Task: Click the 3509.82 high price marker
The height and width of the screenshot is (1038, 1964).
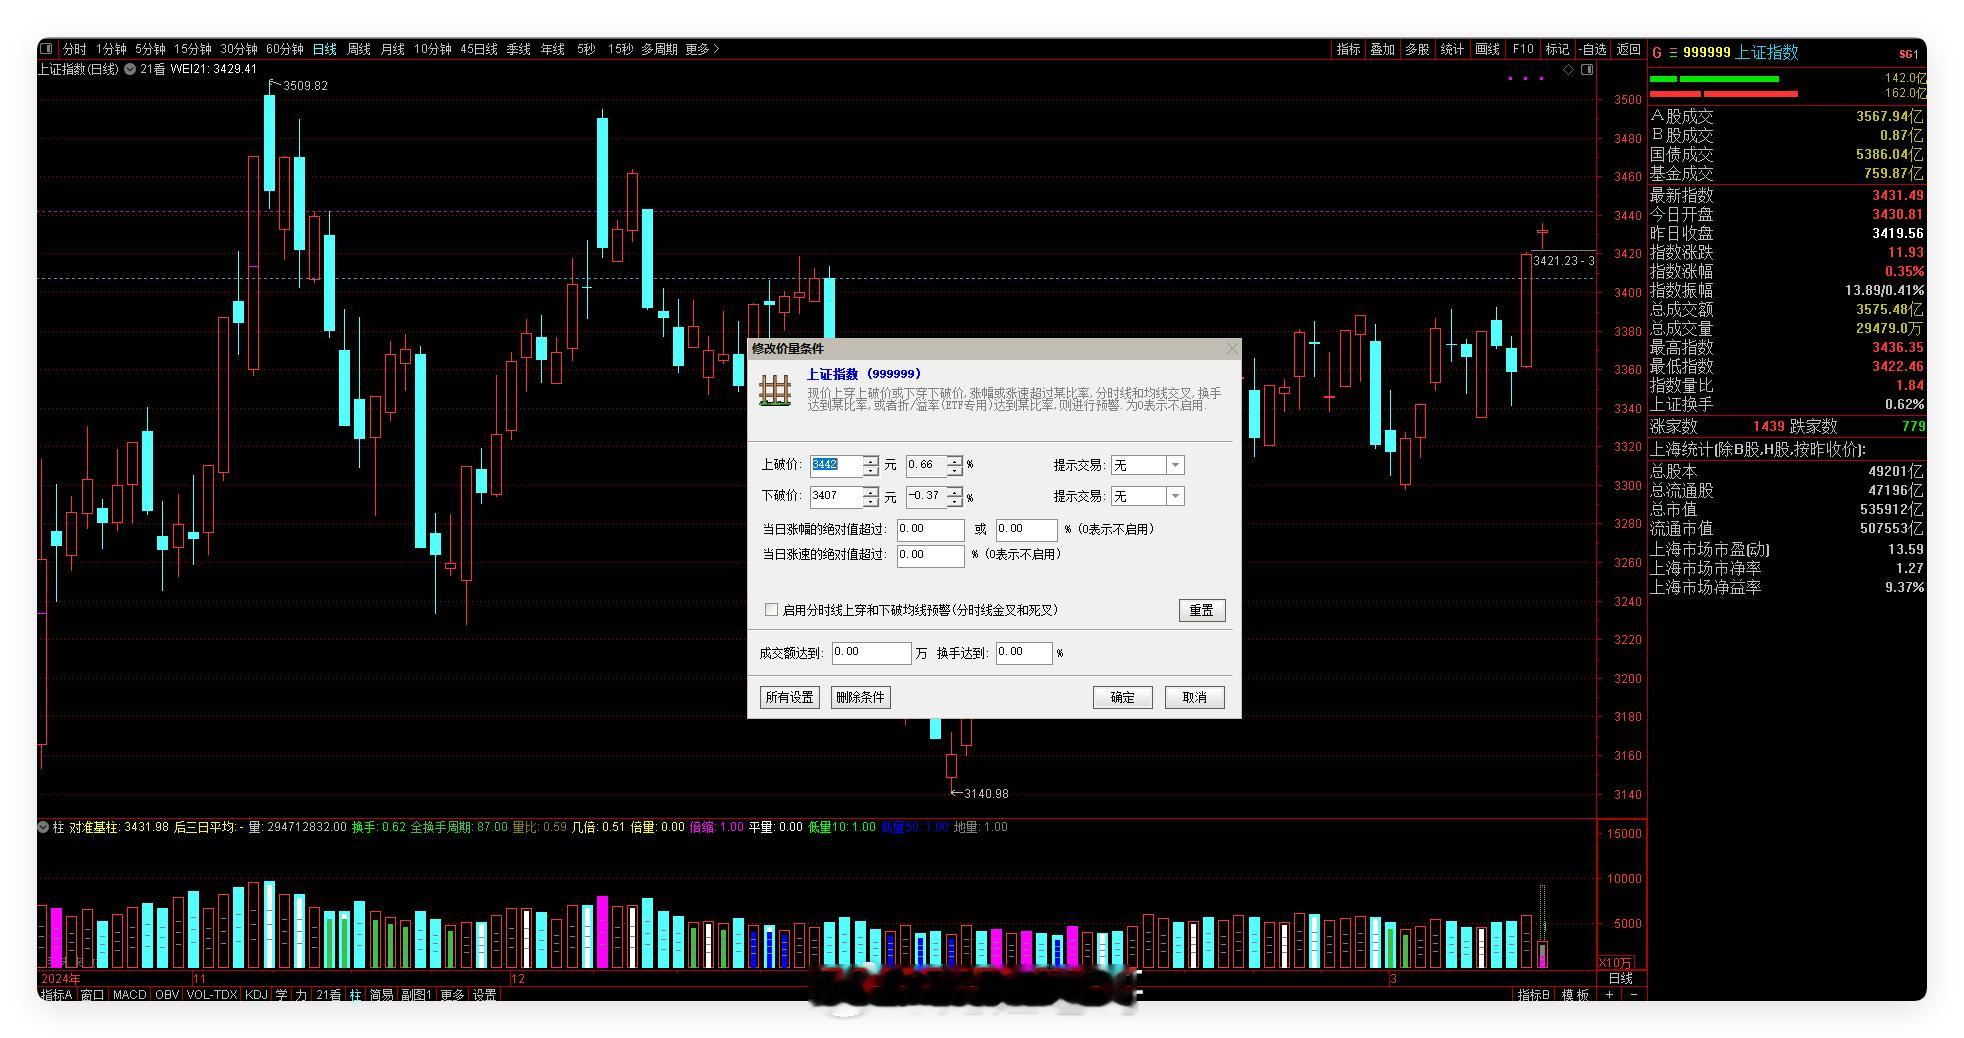Action: click(305, 86)
